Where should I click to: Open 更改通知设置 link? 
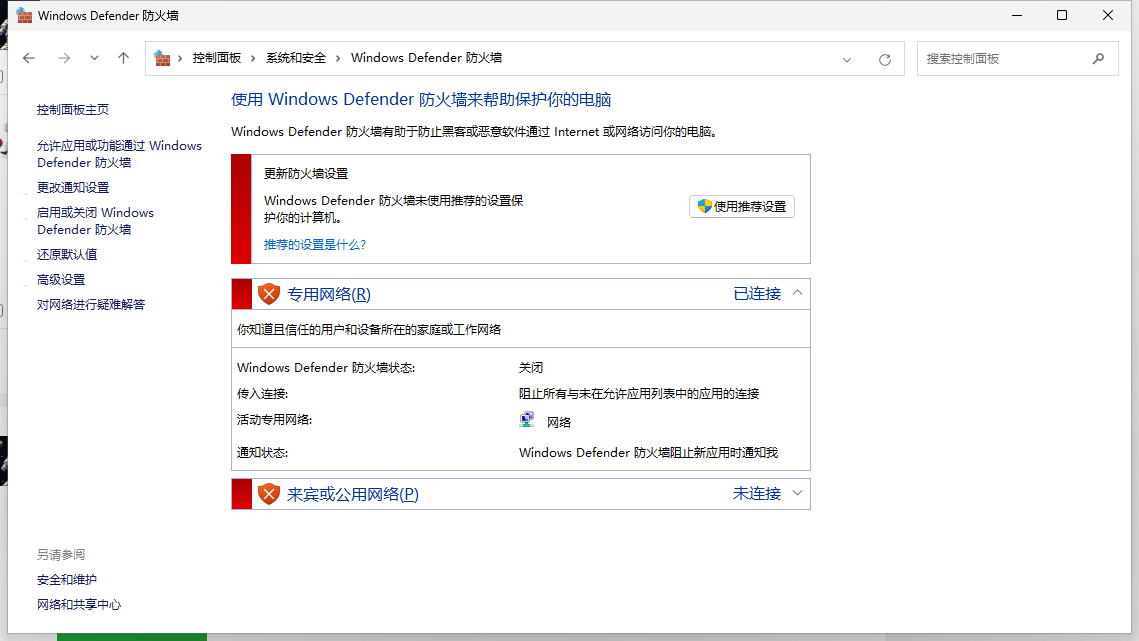[73, 188]
